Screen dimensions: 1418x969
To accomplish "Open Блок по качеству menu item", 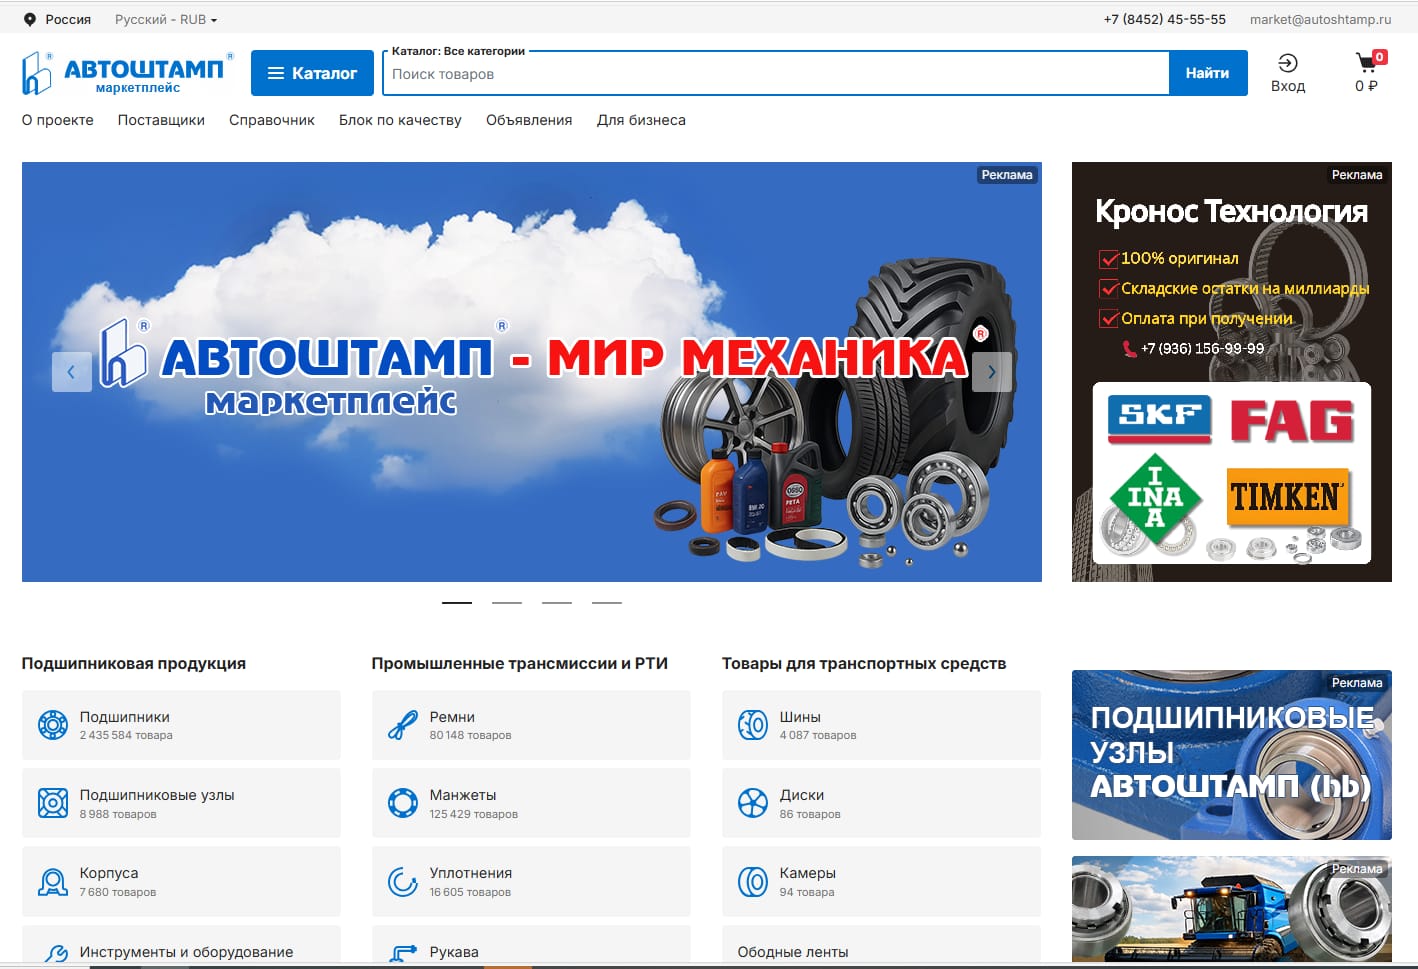I will (400, 120).
